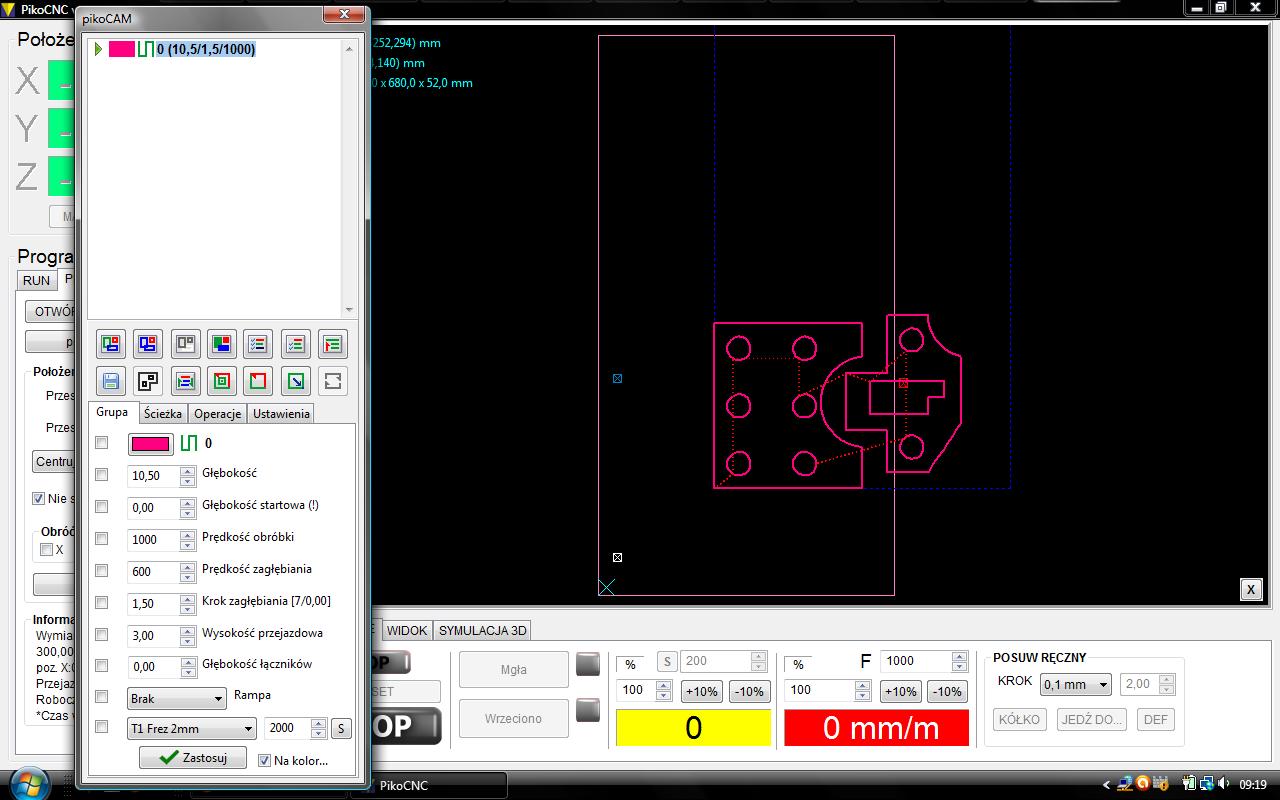Tick the checkbox beside Prędkość zagłębiania

101,570
